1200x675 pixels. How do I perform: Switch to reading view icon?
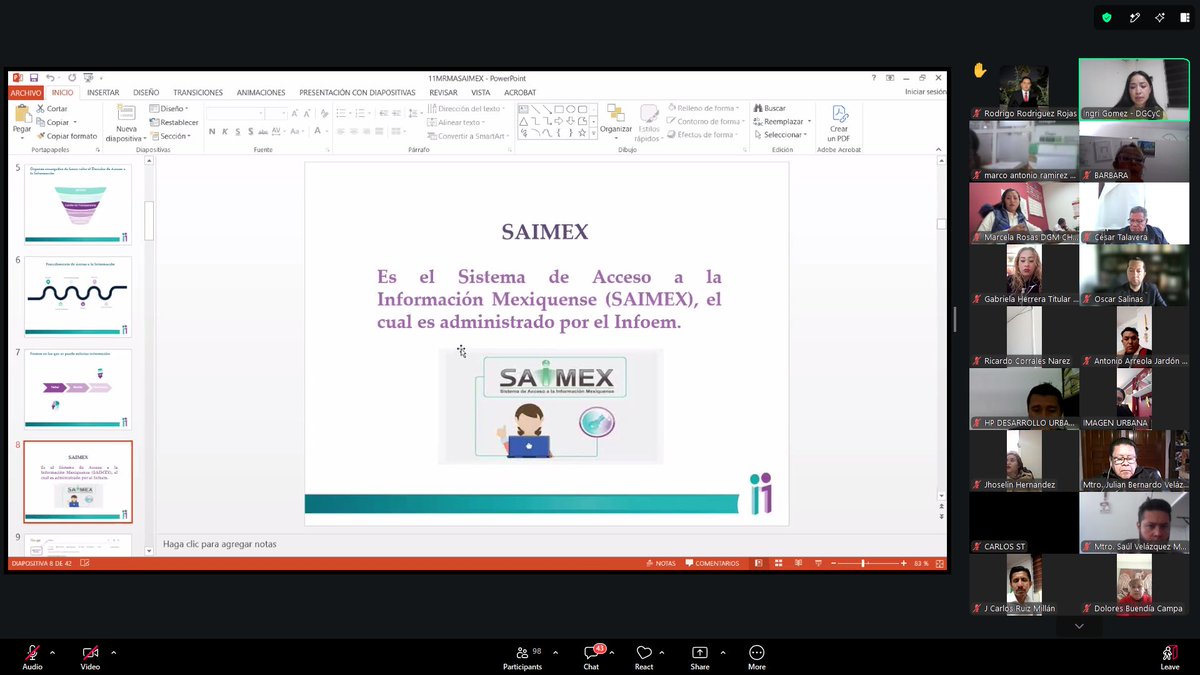(x=797, y=563)
